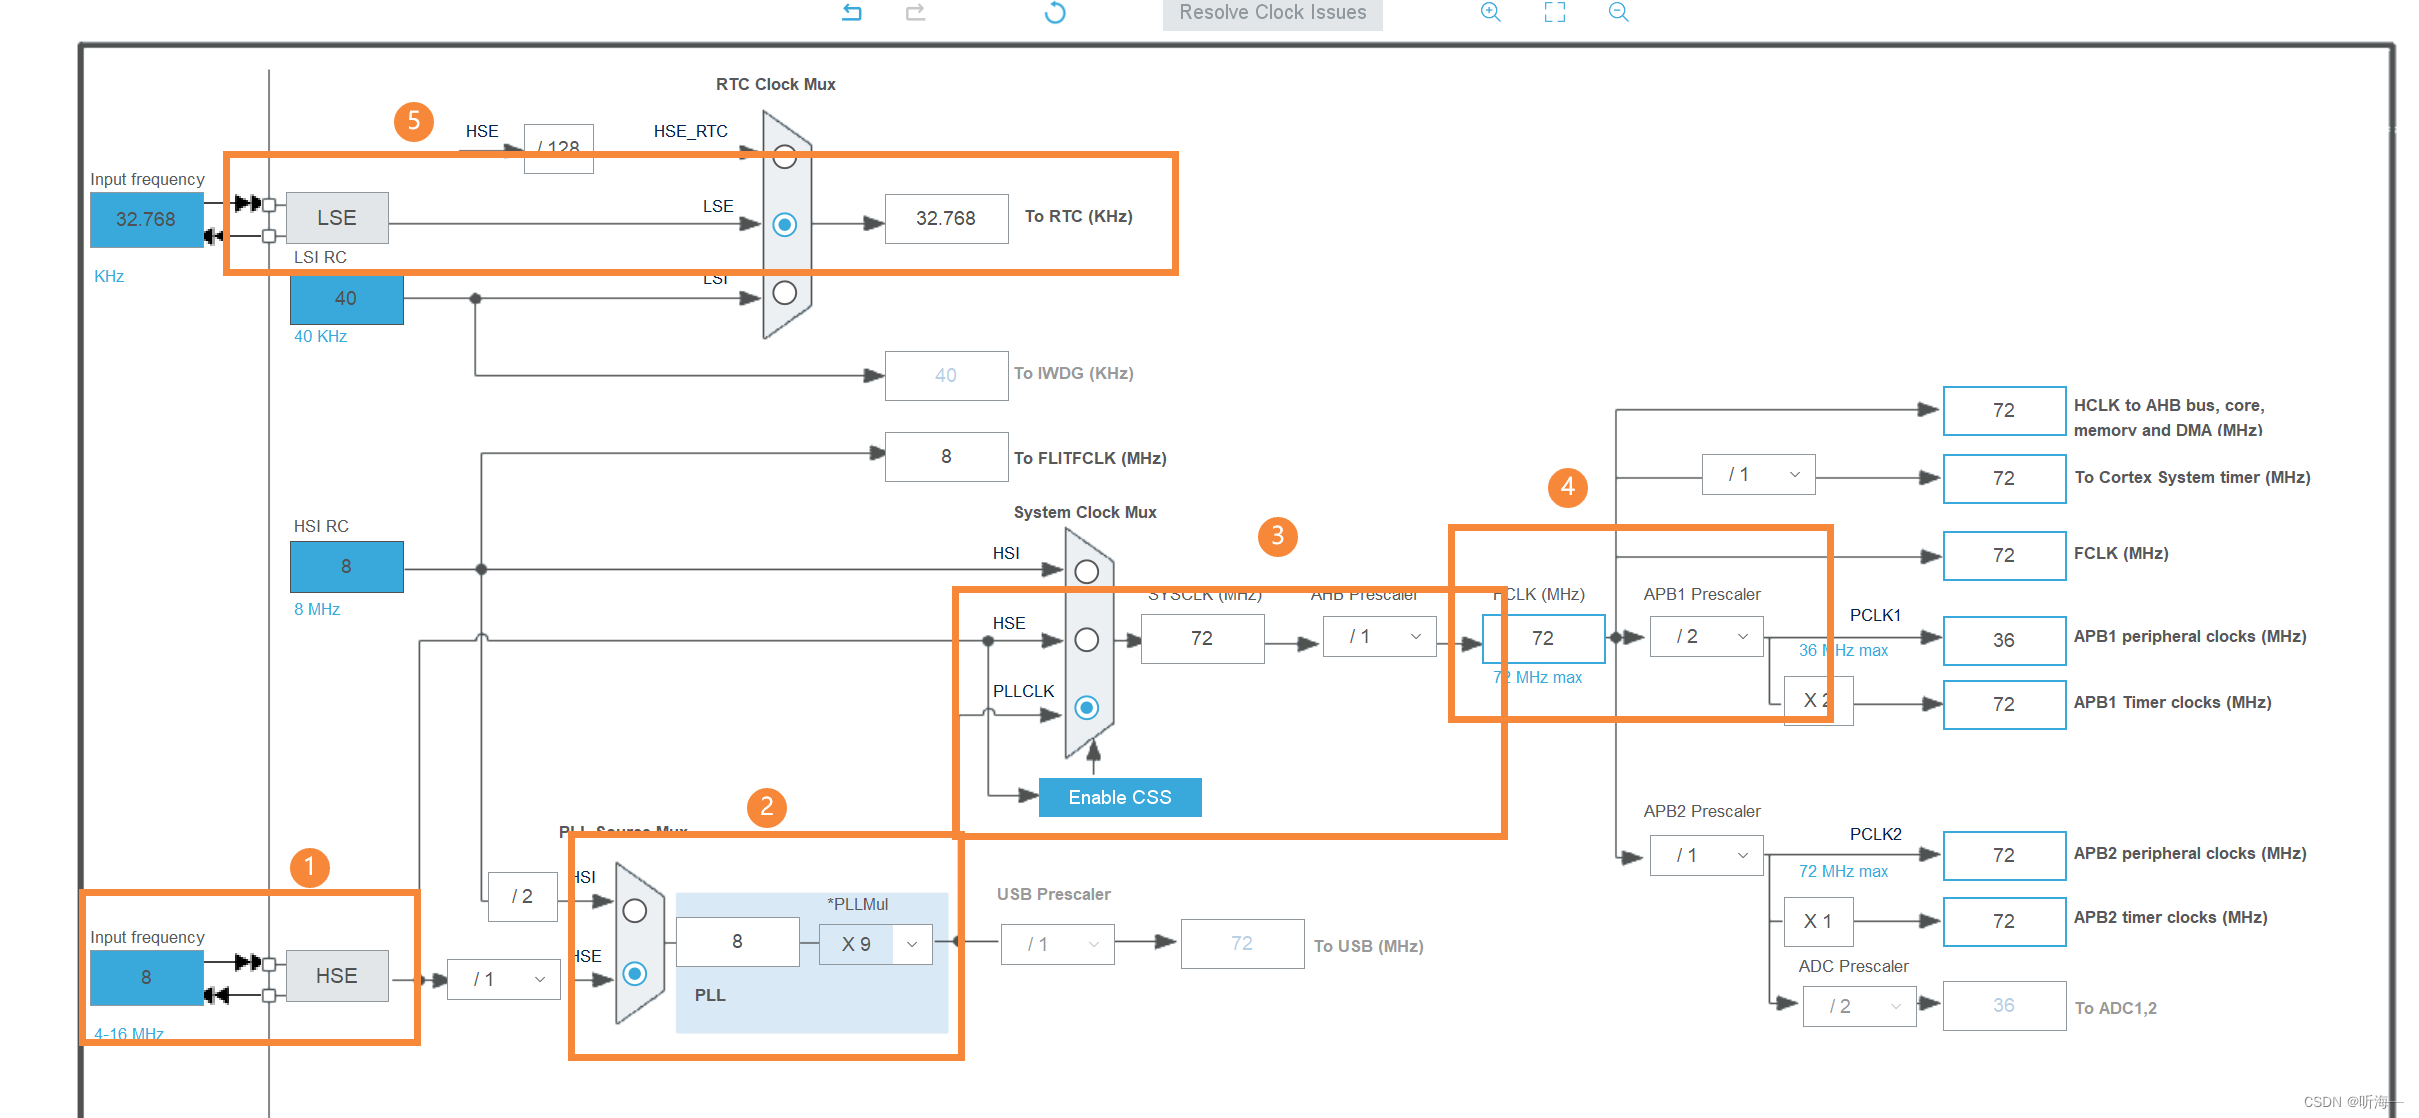Click Cortex System timer 72 output box
This screenshot has width=2419, height=1118.
pyautogui.click(x=2004, y=479)
